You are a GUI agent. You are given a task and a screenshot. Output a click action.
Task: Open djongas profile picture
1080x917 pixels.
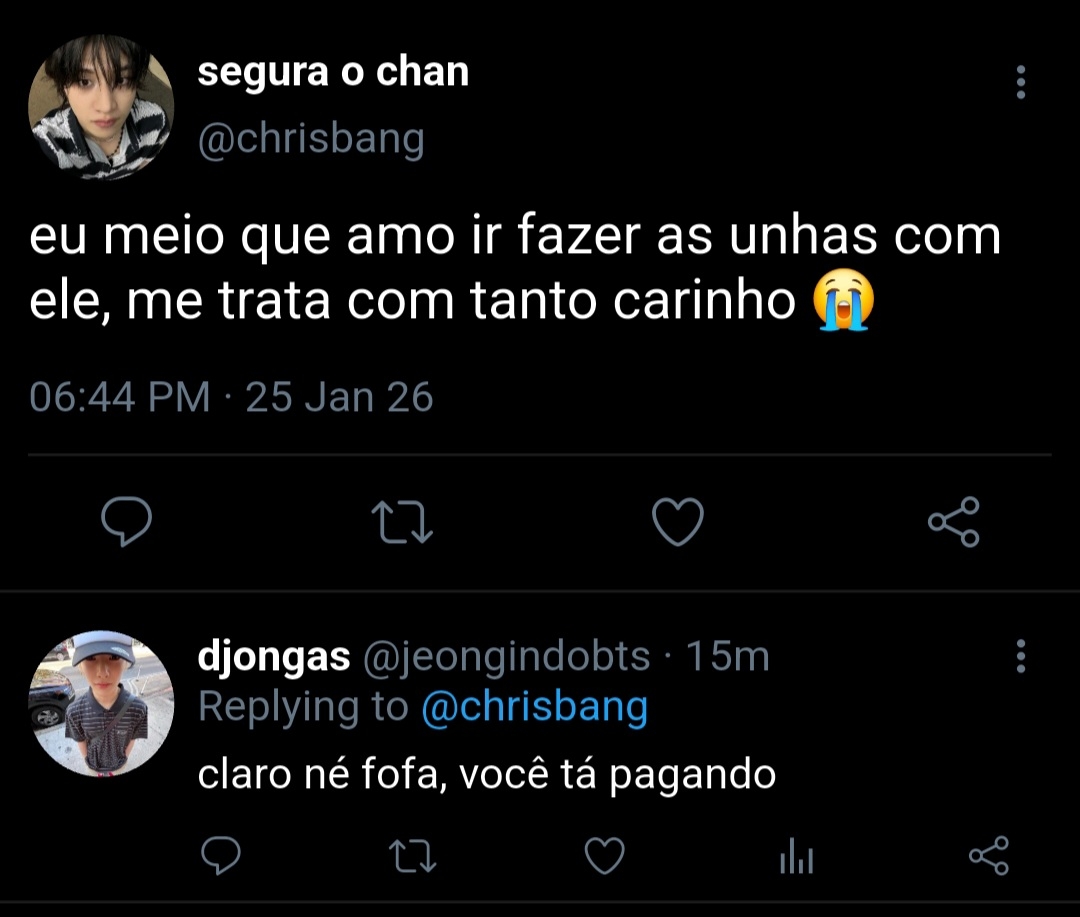(x=101, y=704)
